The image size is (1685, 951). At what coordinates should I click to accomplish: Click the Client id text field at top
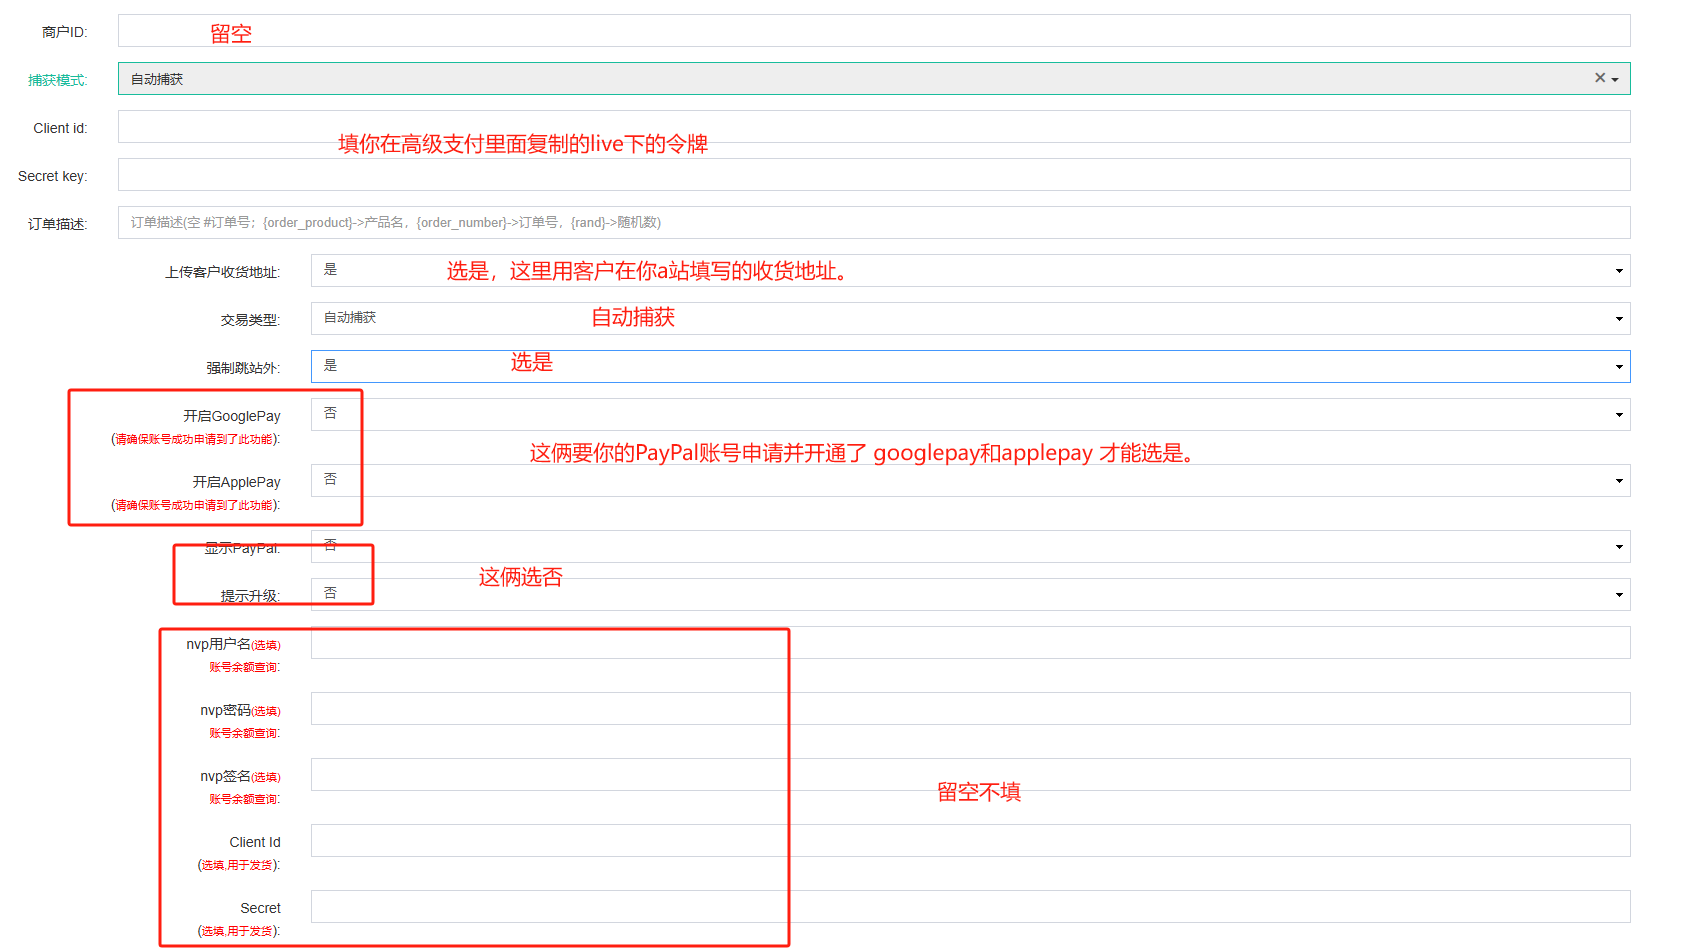click(x=874, y=127)
